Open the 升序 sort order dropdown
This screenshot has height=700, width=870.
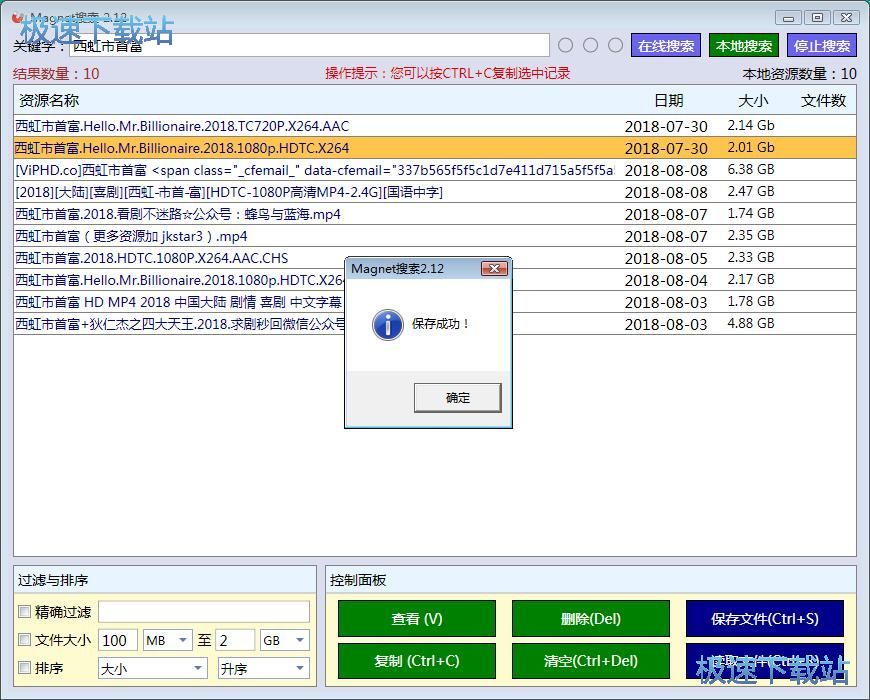(263, 668)
